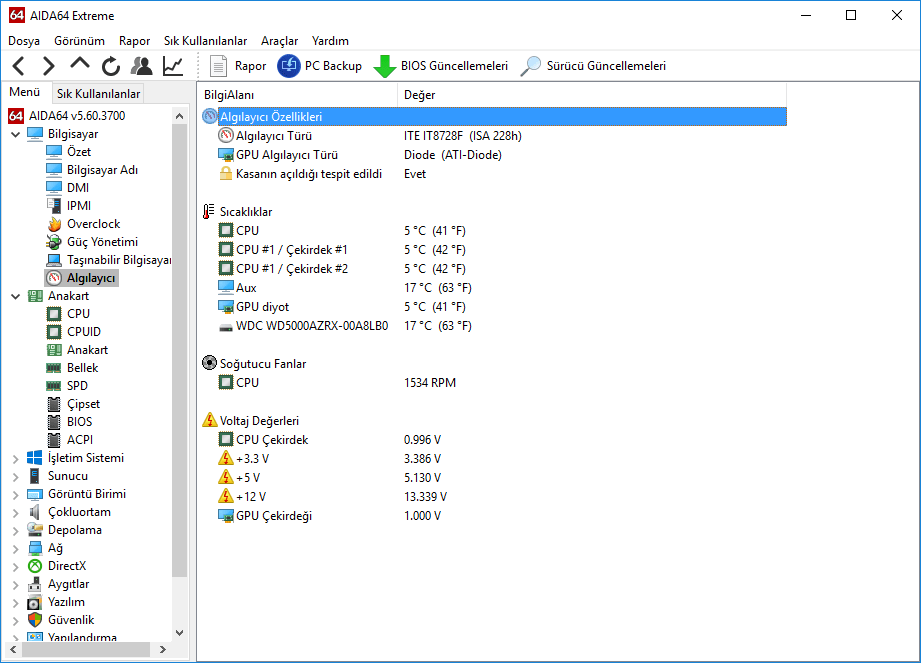Click the Windows logo İşletim Sistemi icon

[x=35, y=458]
